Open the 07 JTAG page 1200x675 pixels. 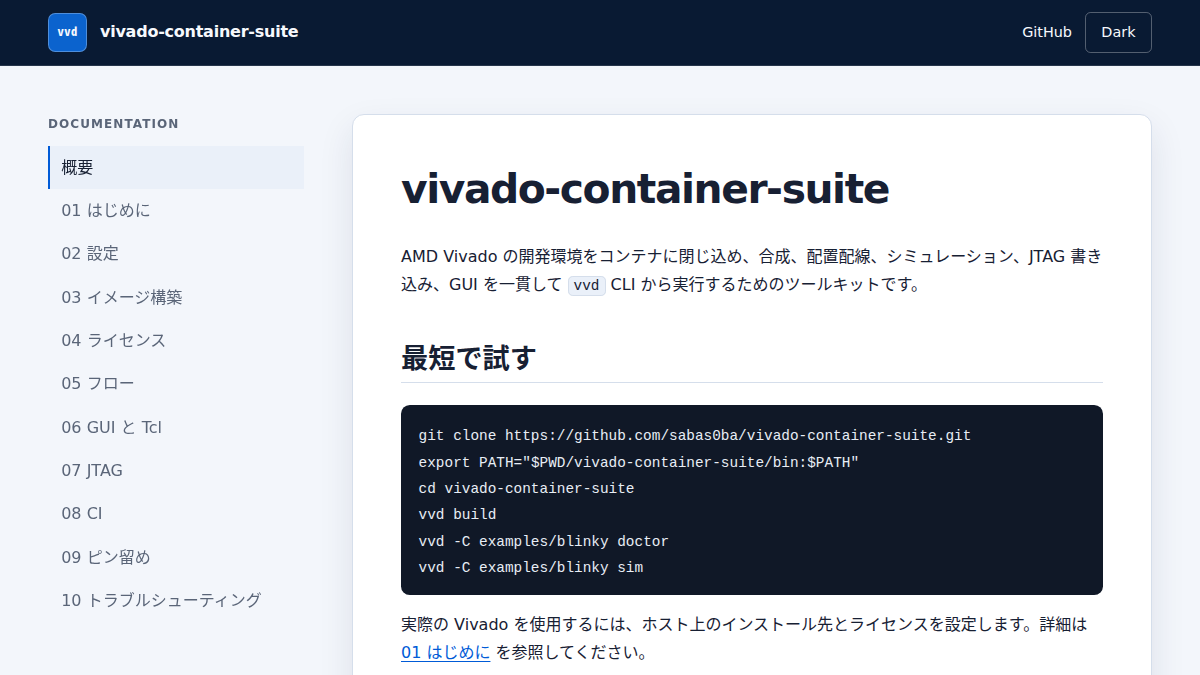point(176,470)
